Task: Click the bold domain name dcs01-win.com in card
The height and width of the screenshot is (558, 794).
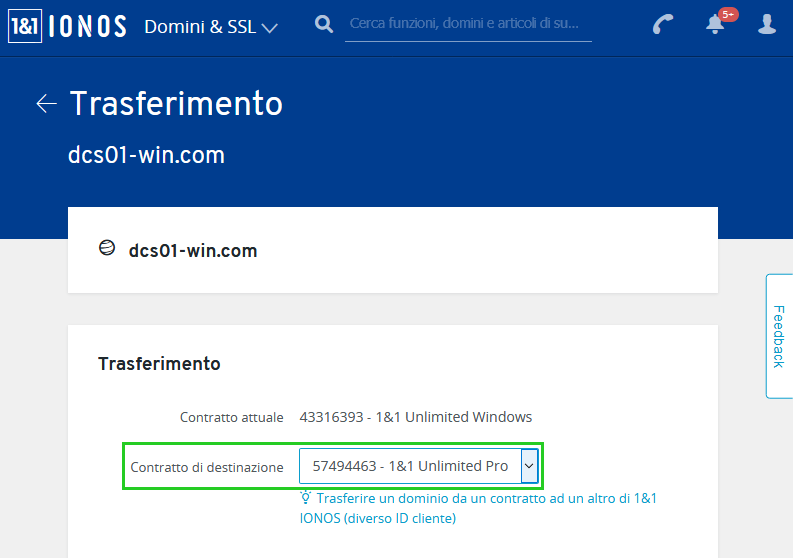Action: (193, 251)
